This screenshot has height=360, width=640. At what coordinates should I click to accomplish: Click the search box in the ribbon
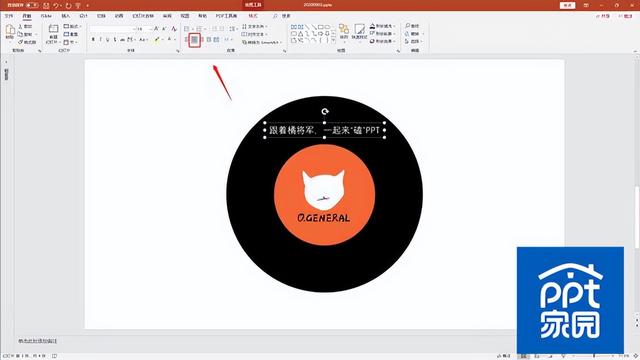pyautogui.click(x=282, y=16)
